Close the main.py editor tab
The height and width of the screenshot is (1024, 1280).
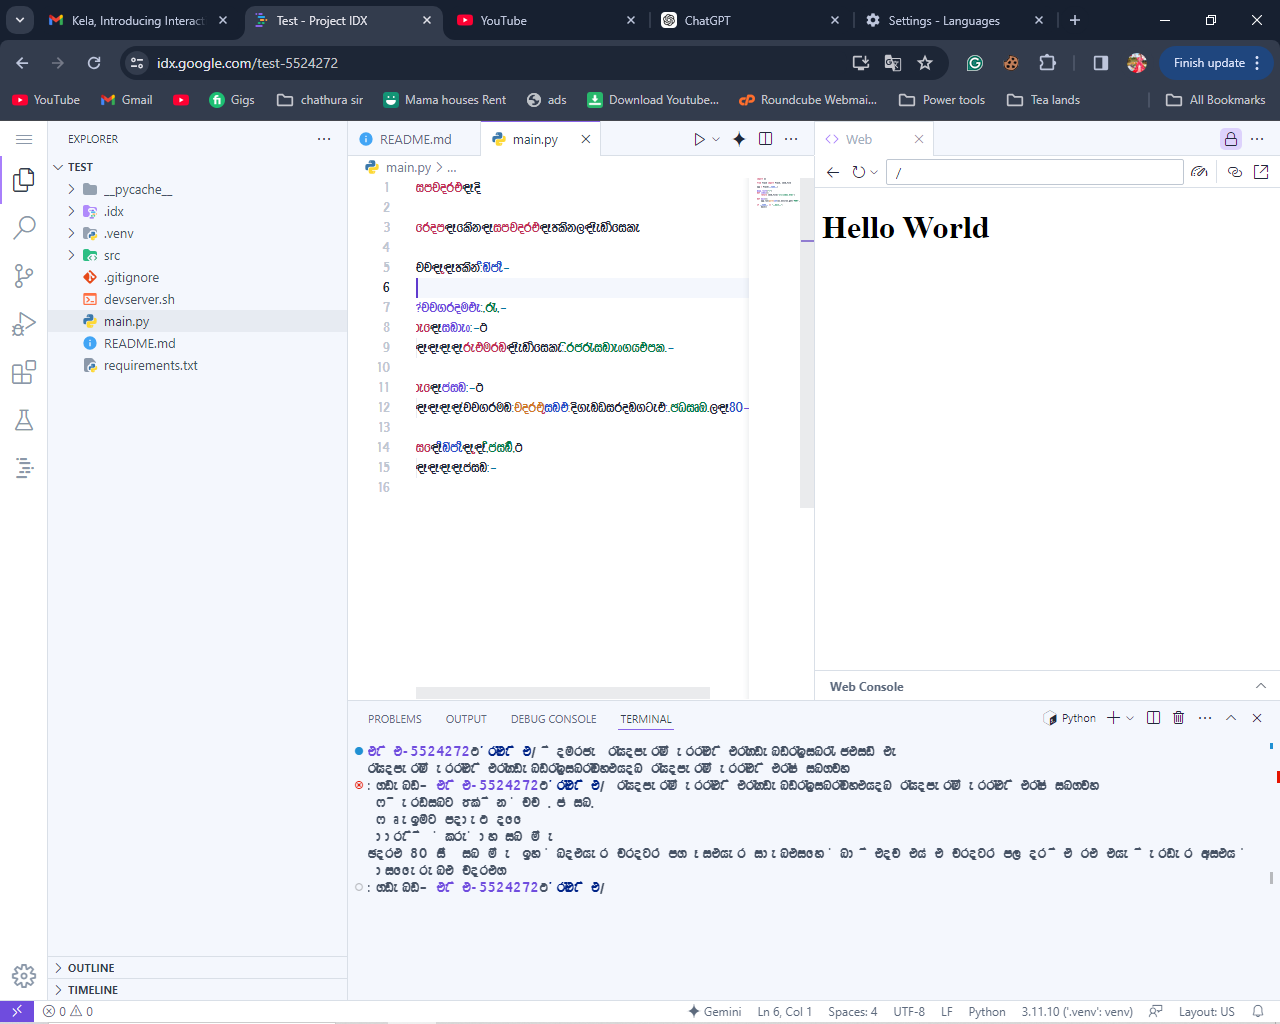(586, 139)
